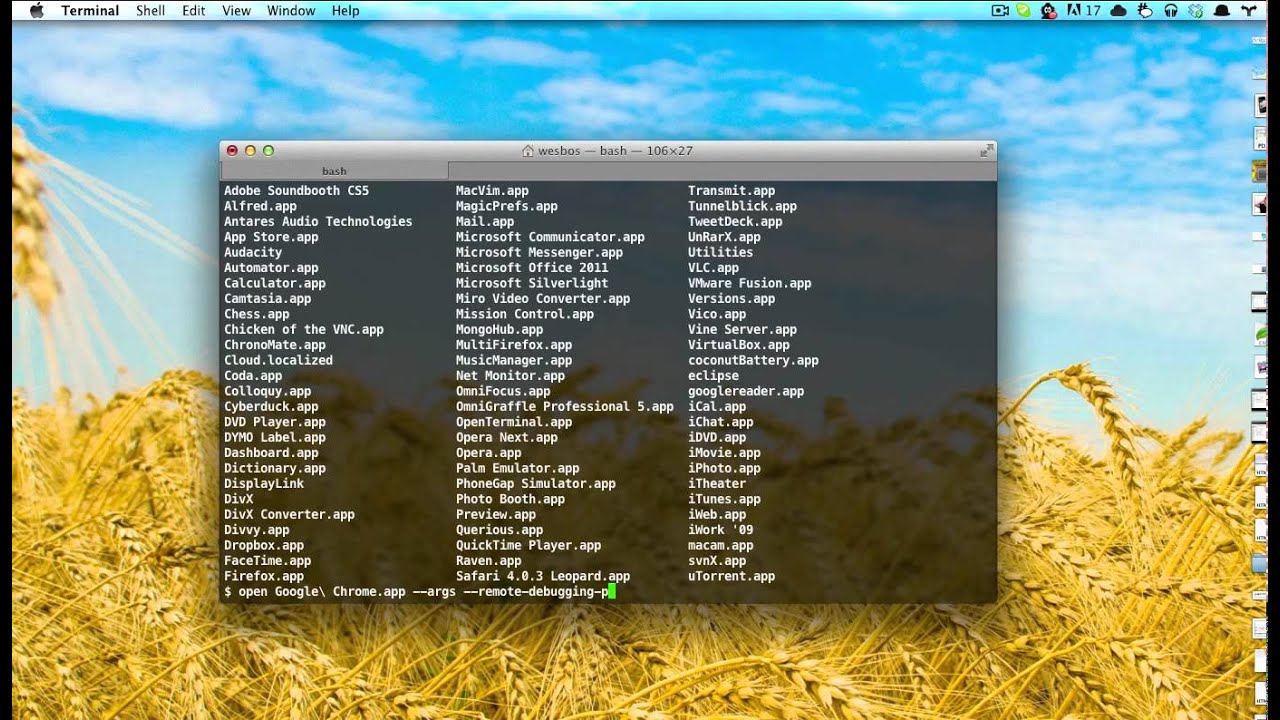
Task: Open the Apple menu
Action: click(37, 10)
